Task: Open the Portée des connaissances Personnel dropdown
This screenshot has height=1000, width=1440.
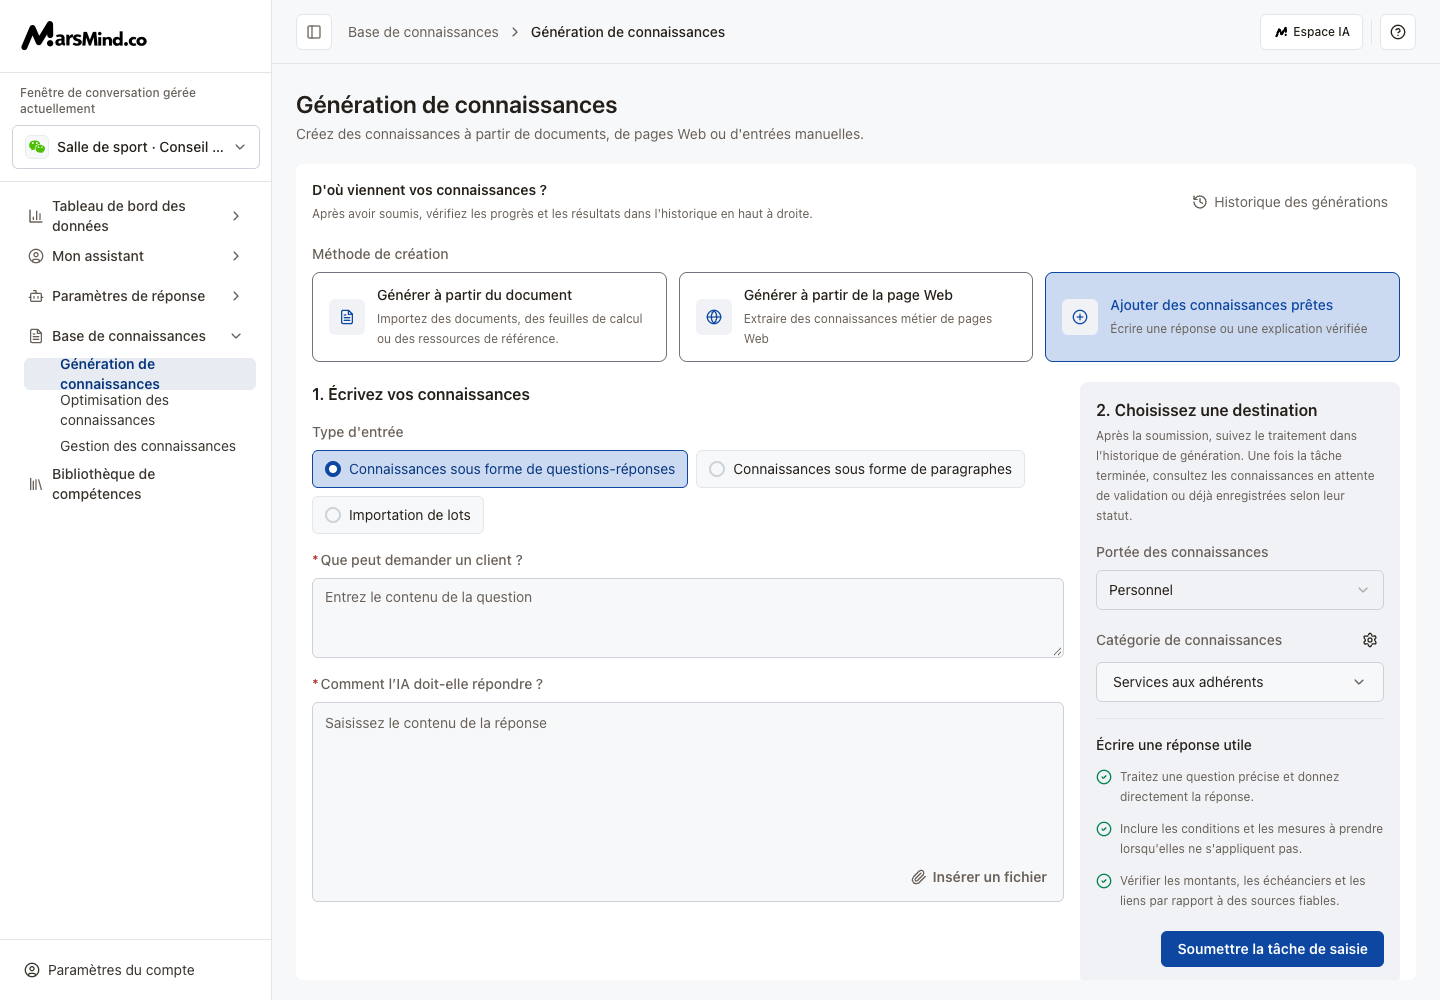Action: (1240, 590)
